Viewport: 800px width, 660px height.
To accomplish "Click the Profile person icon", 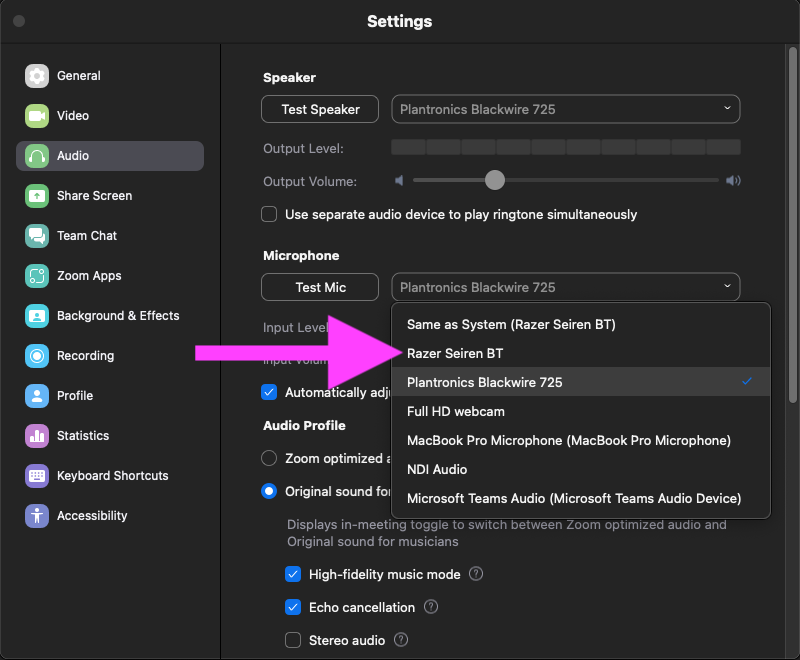I will 37,396.
